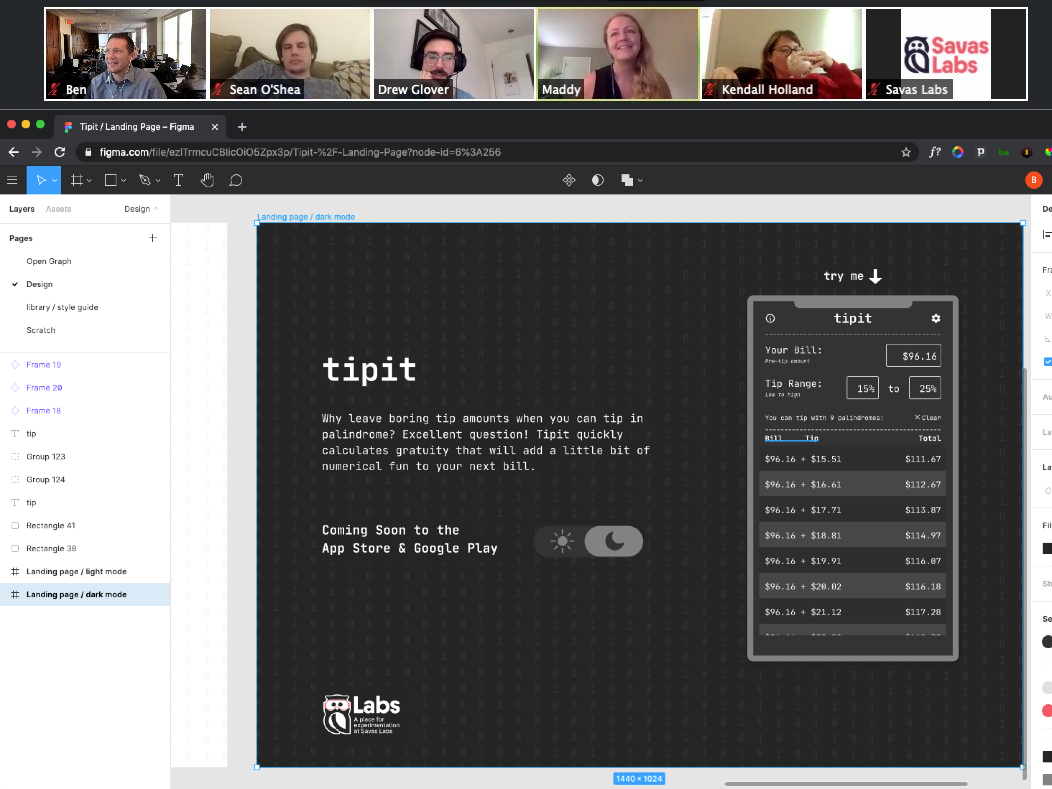The width and height of the screenshot is (1052, 789).
Task: Select the Pen tool
Action: pyautogui.click(x=144, y=180)
